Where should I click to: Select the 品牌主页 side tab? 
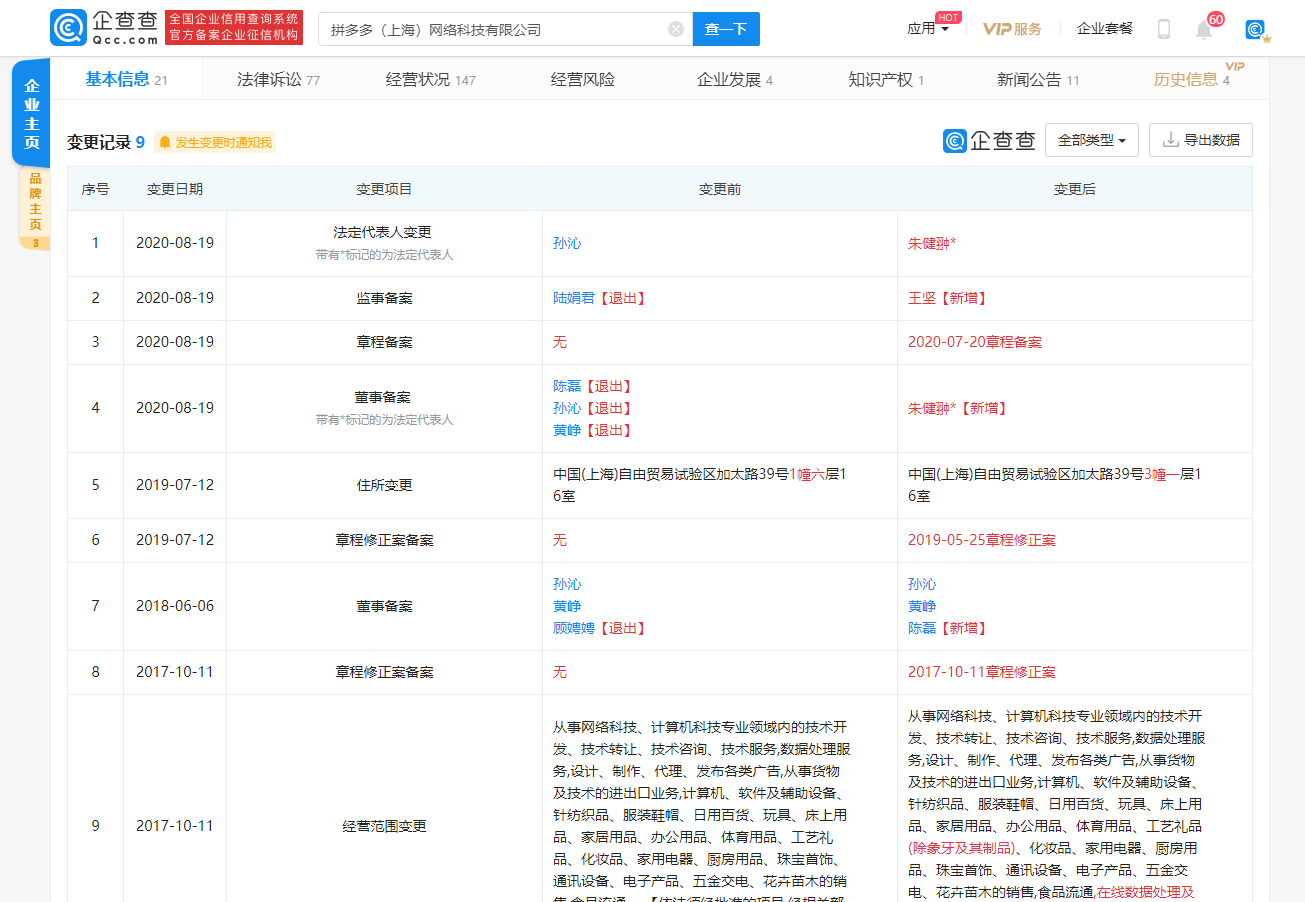[34, 208]
